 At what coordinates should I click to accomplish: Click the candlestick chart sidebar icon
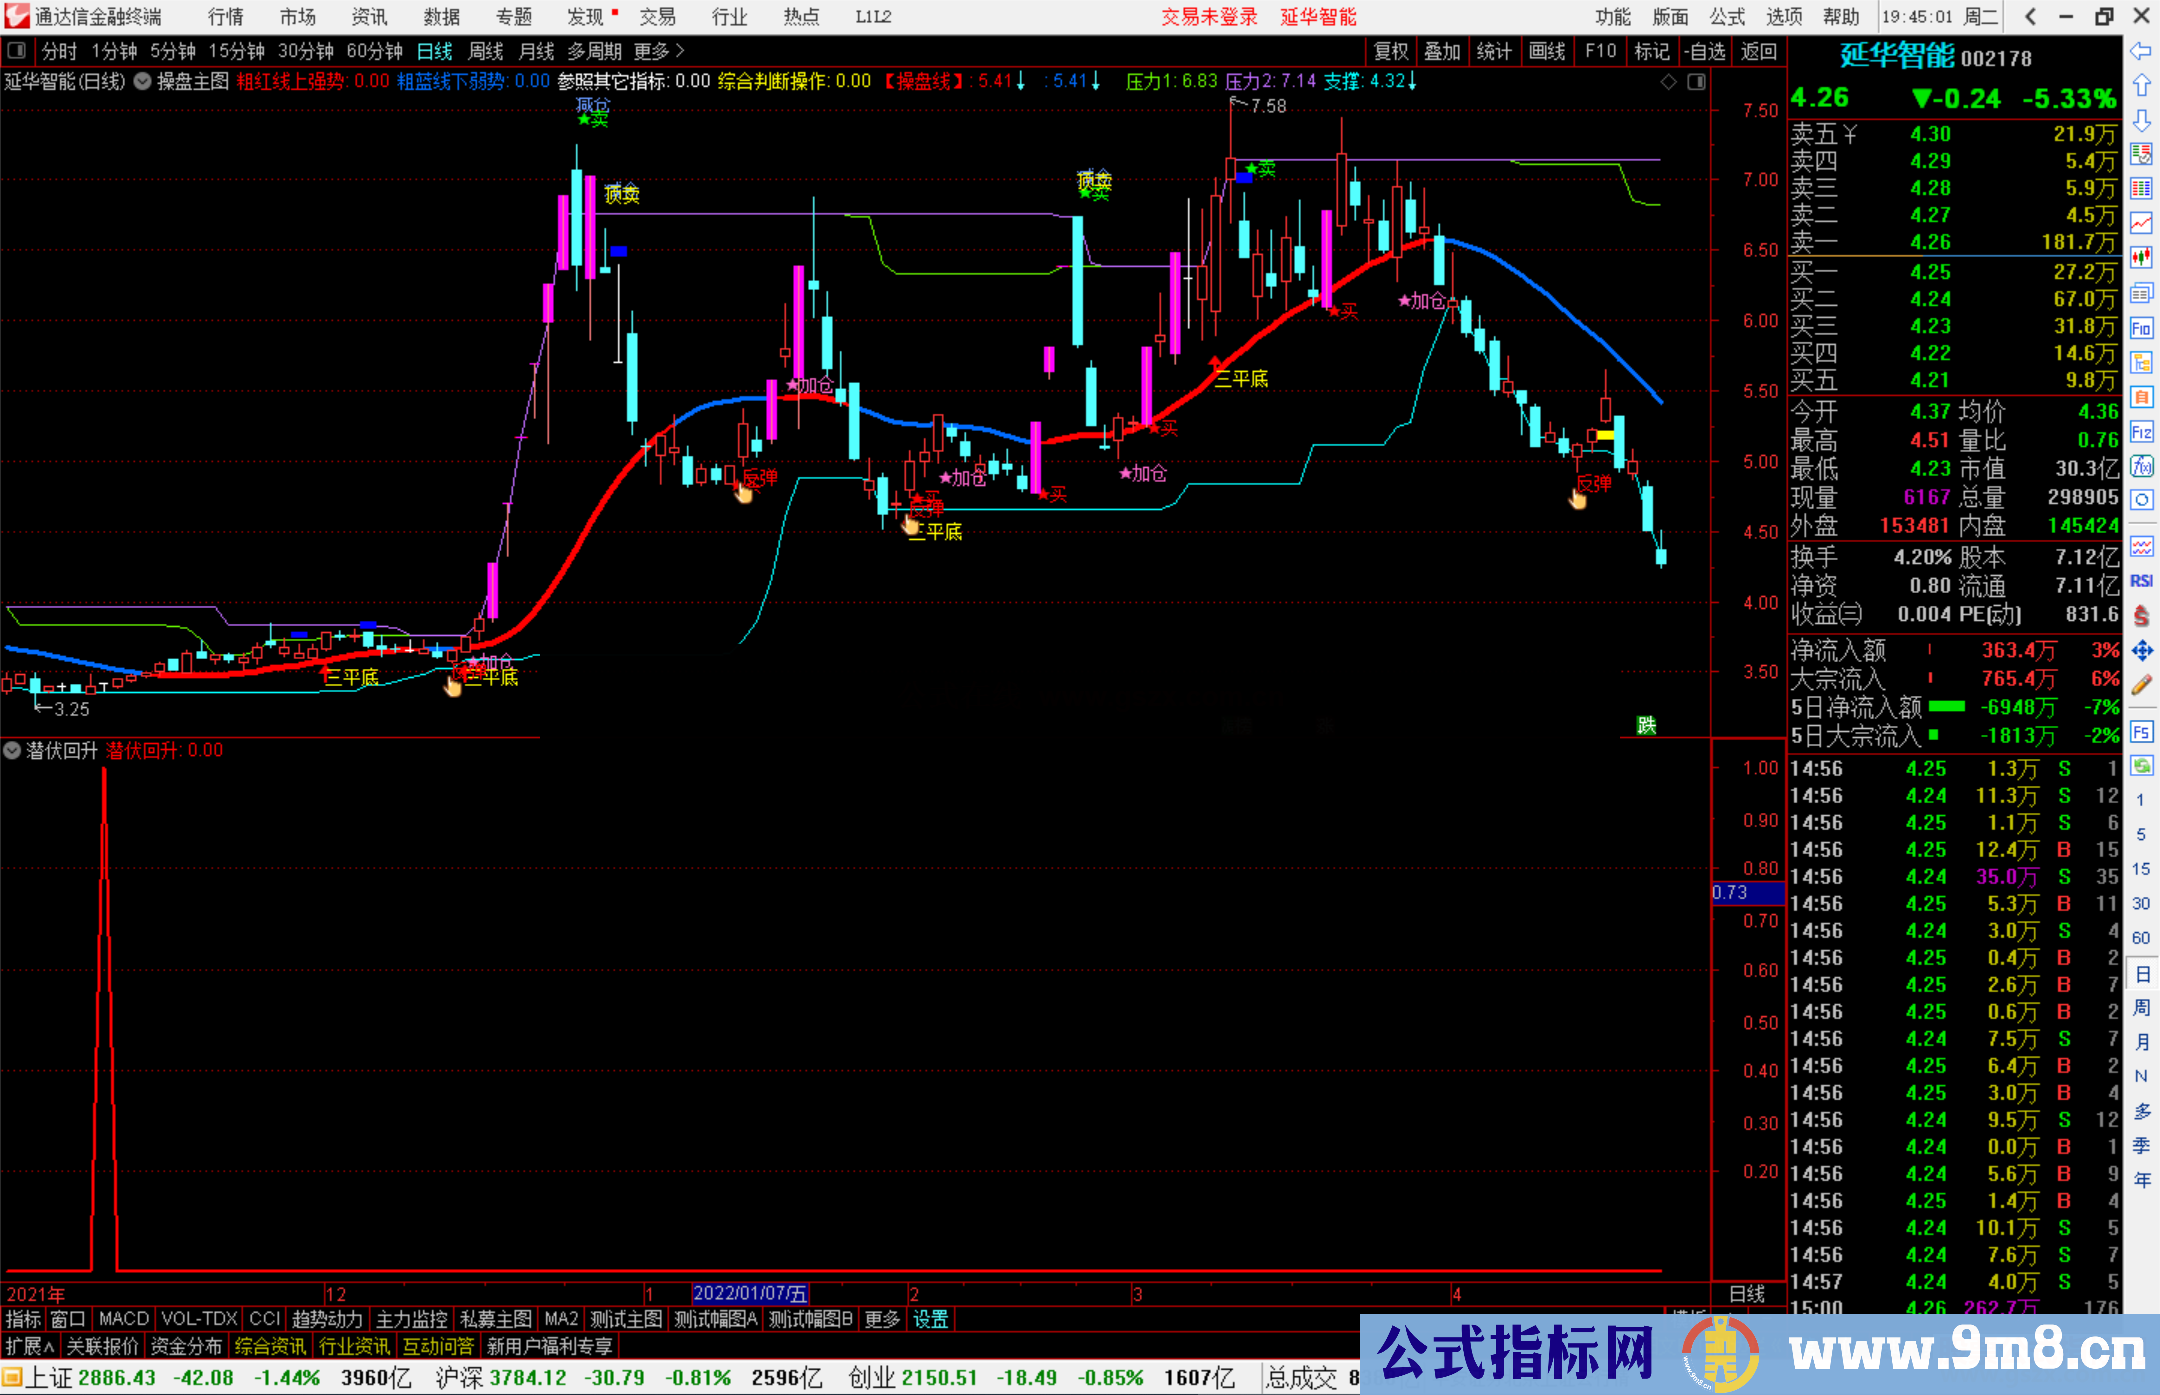pyautogui.click(x=2141, y=258)
